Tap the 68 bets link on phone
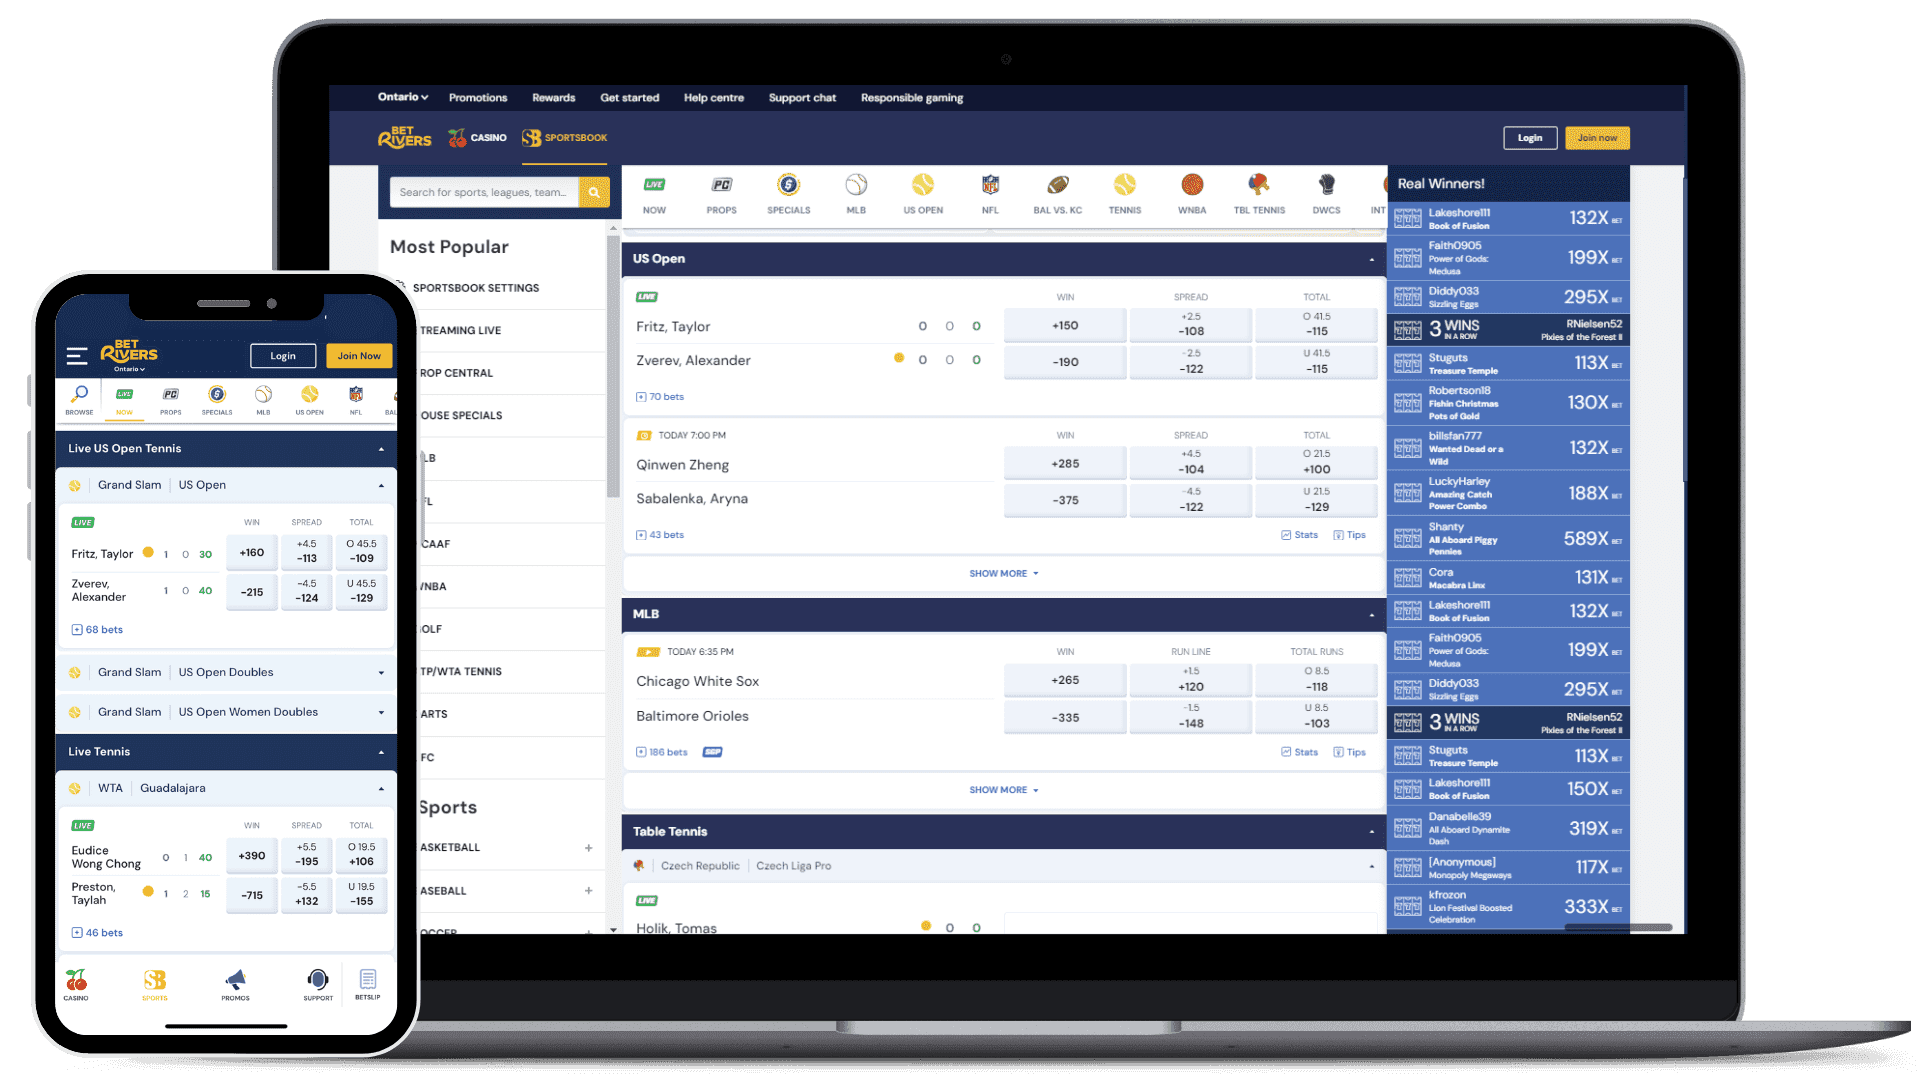The width and height of the screenshot is (1920, 1080). coord(97,630)
